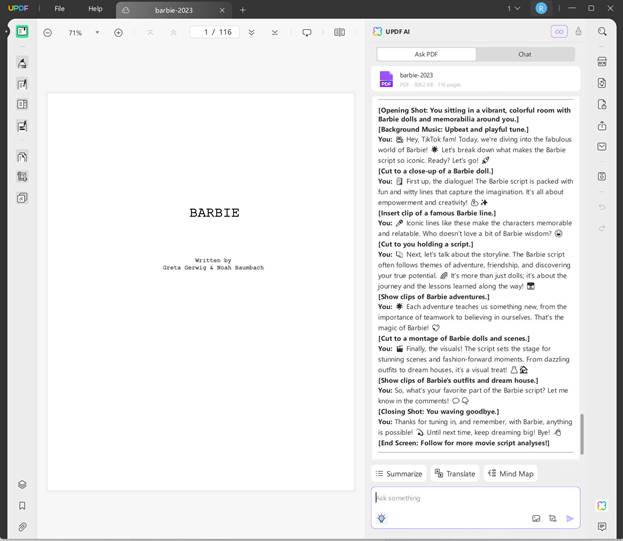The image size is (623, 541).
Task: Toggle the UPDF AI infinity mode button
Action: pyautogui.click(x=559, y=32)
